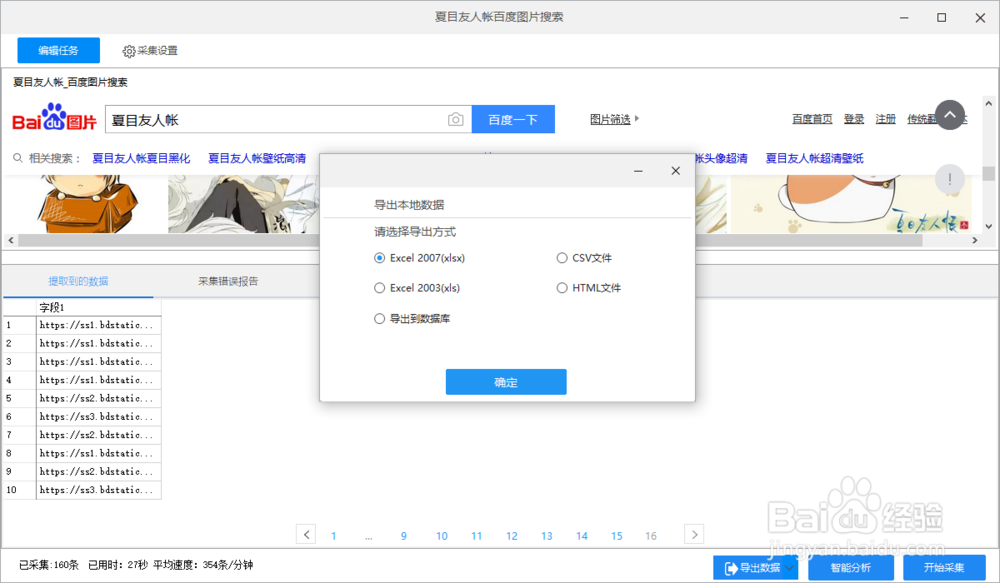The width and height of the screenshot is (1000, 583).
Task: Go to results page 12
Action: pyautogui.click(x=511, y=536)
